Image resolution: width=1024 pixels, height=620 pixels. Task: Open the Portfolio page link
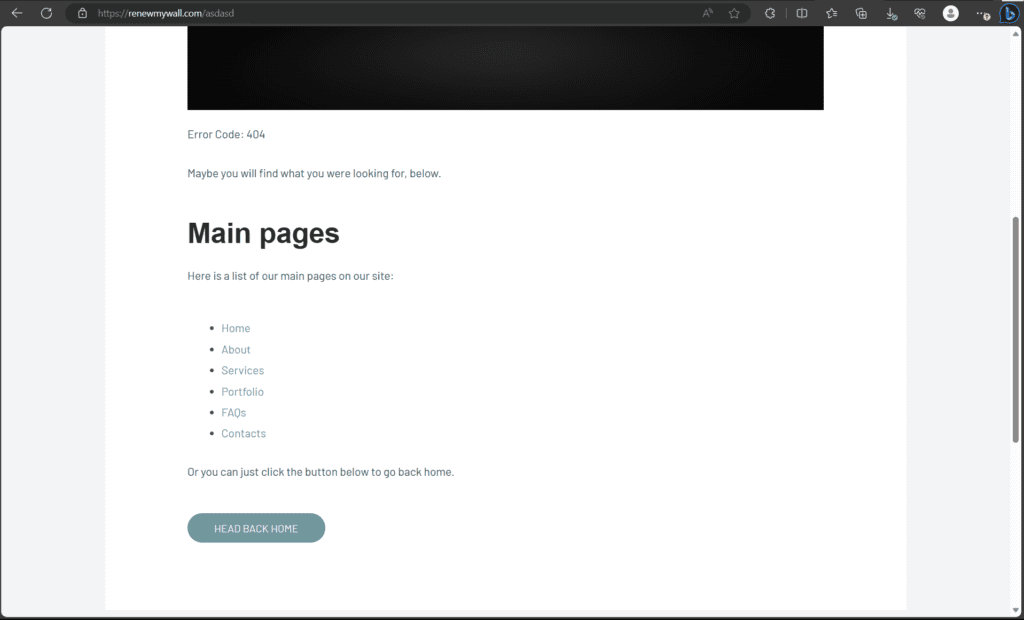242,391
